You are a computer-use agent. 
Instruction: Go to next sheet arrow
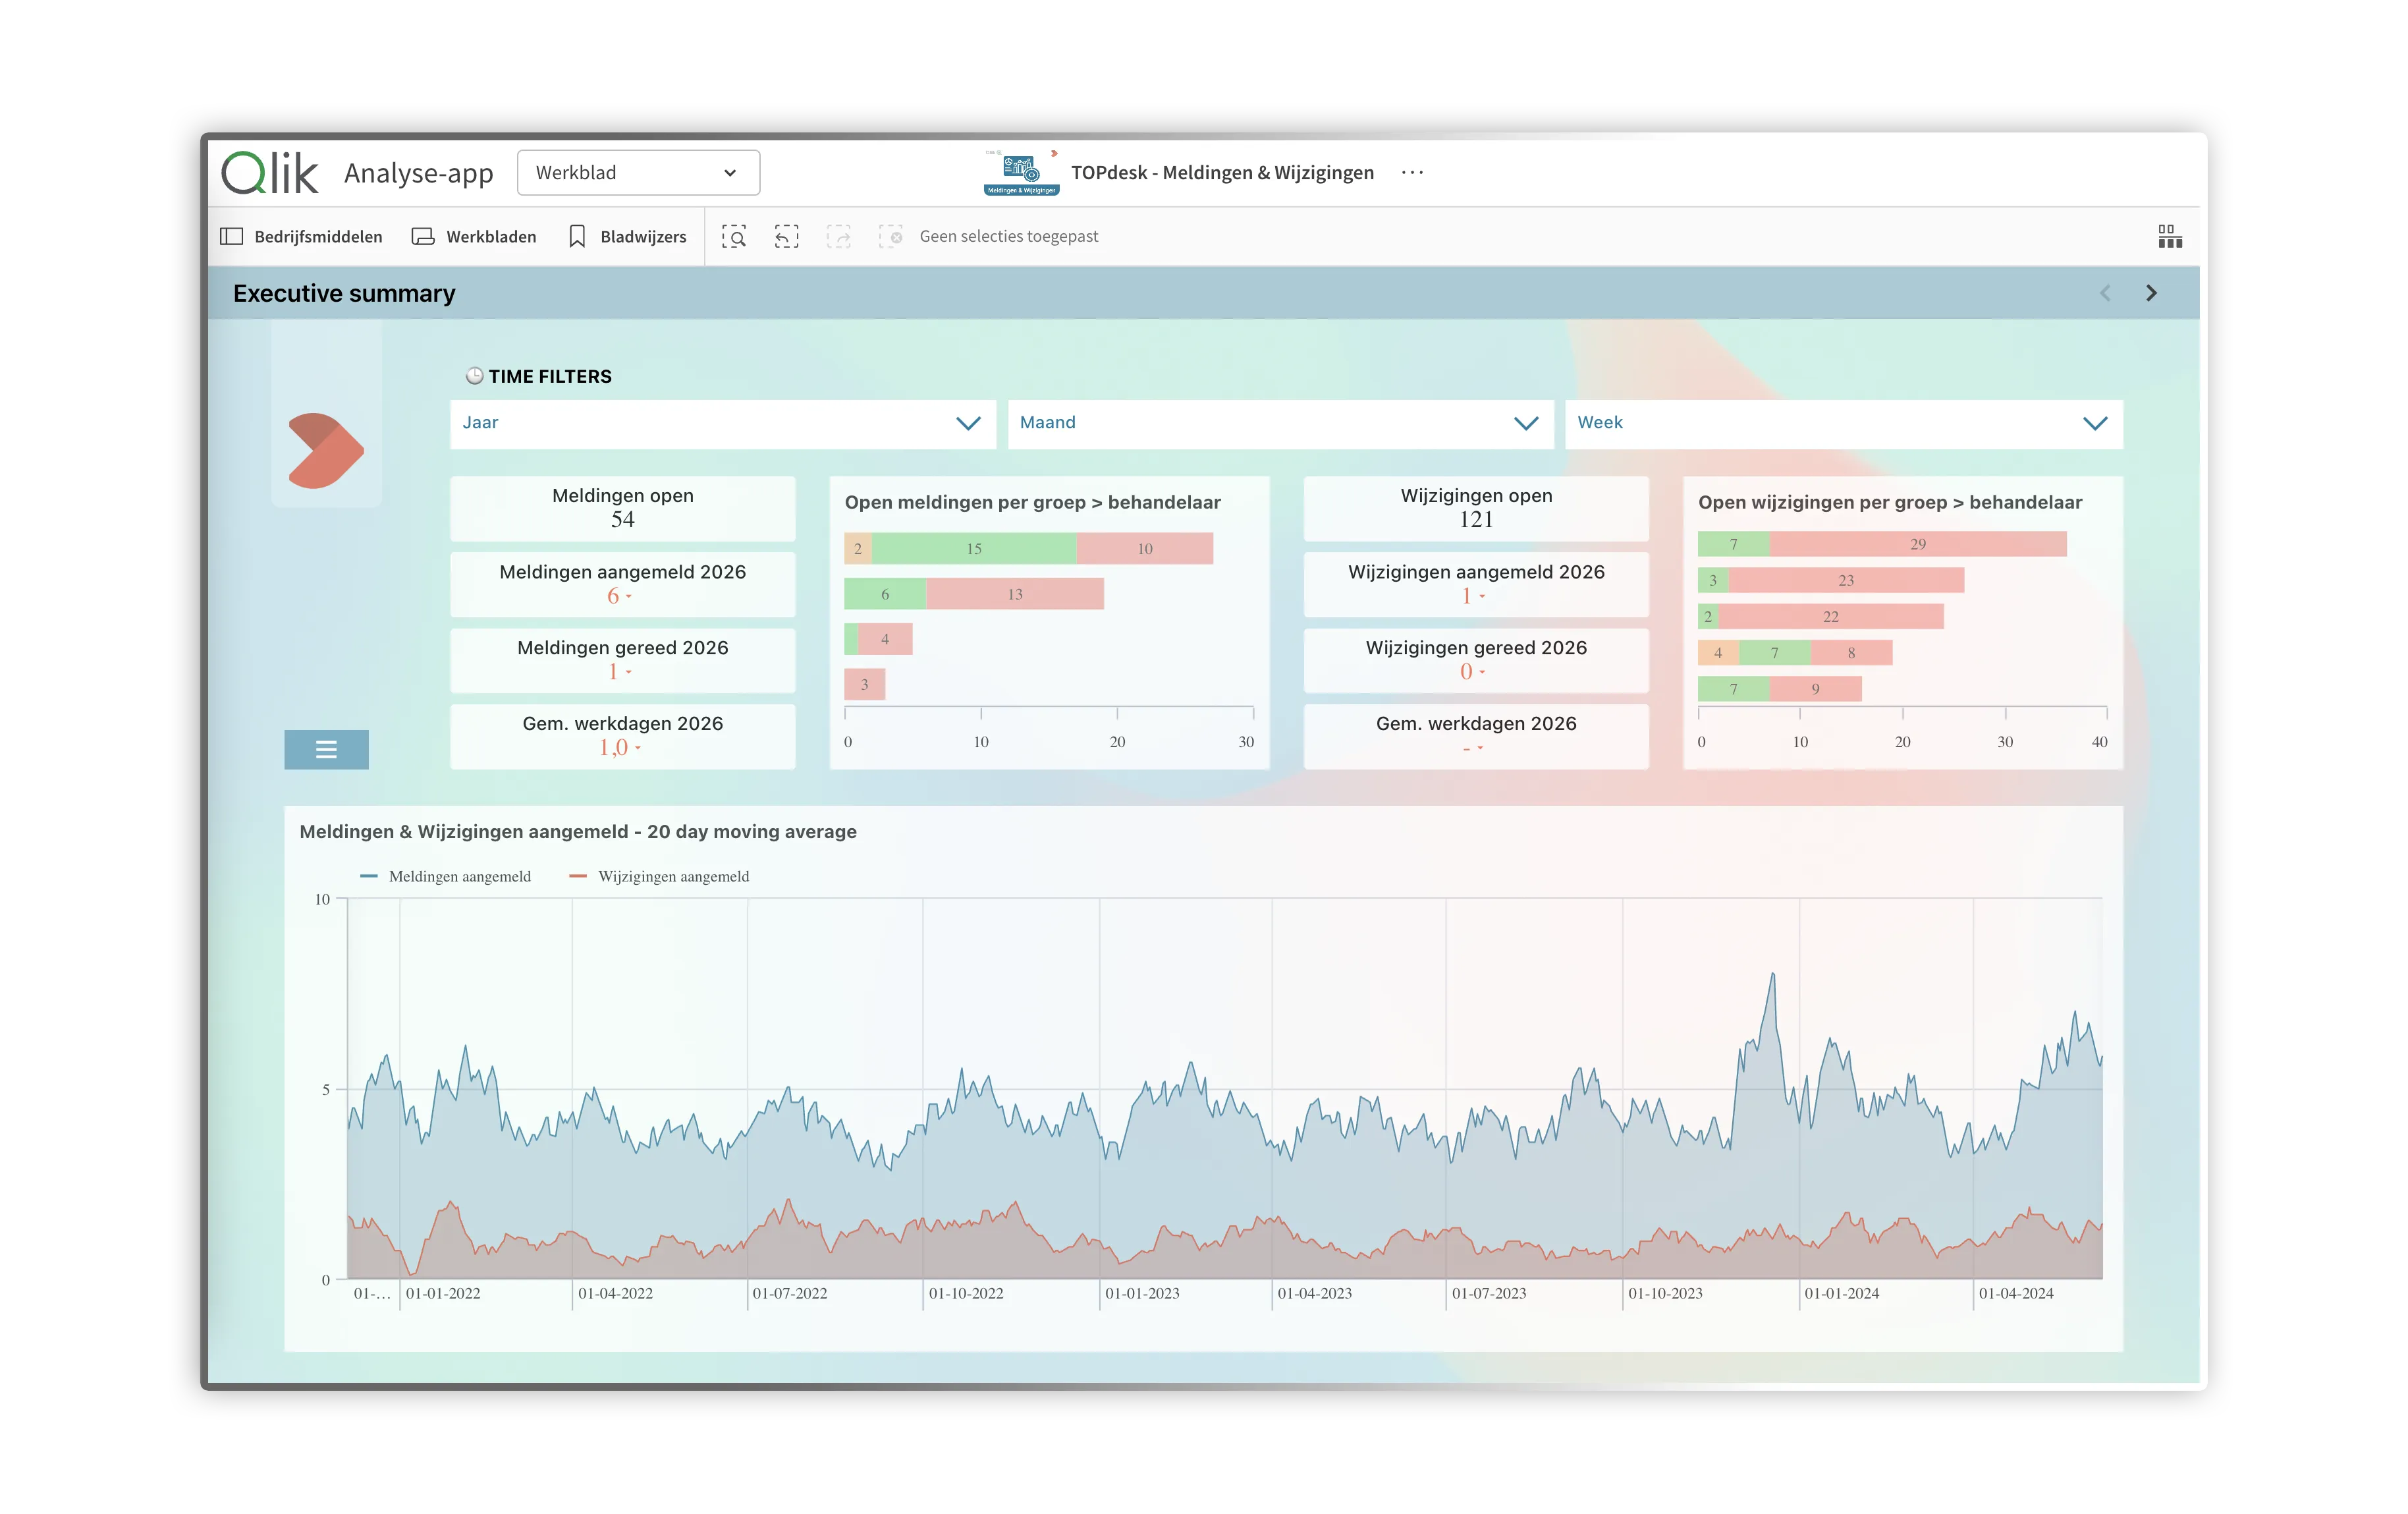pyautogui.click(x=2151, y=293)
